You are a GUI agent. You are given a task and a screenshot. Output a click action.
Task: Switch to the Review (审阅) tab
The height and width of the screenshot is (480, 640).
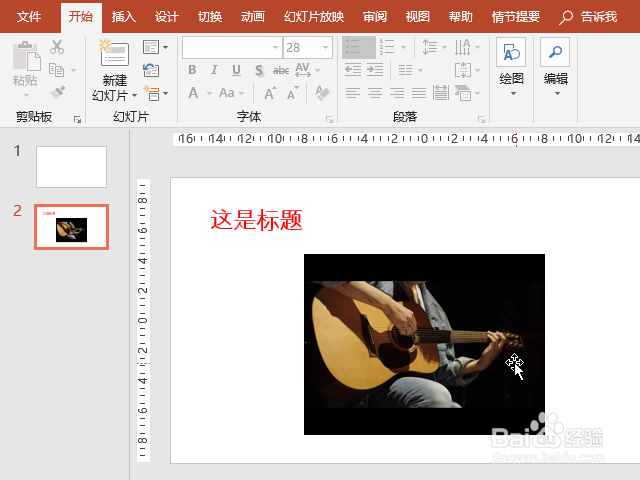click(375, 17)
